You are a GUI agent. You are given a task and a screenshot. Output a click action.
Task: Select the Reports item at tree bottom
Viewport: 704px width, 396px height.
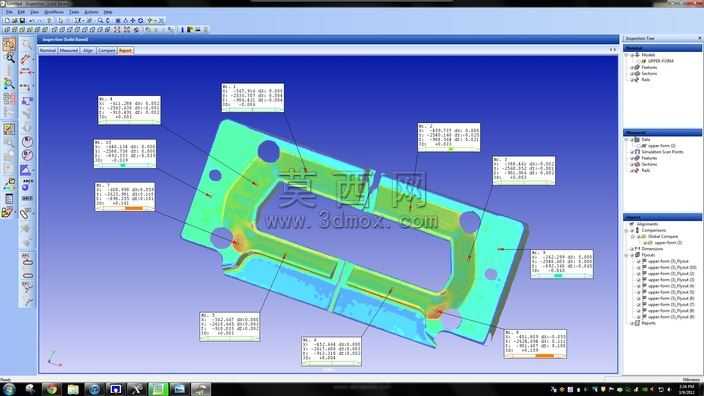[x=648, y=323]
